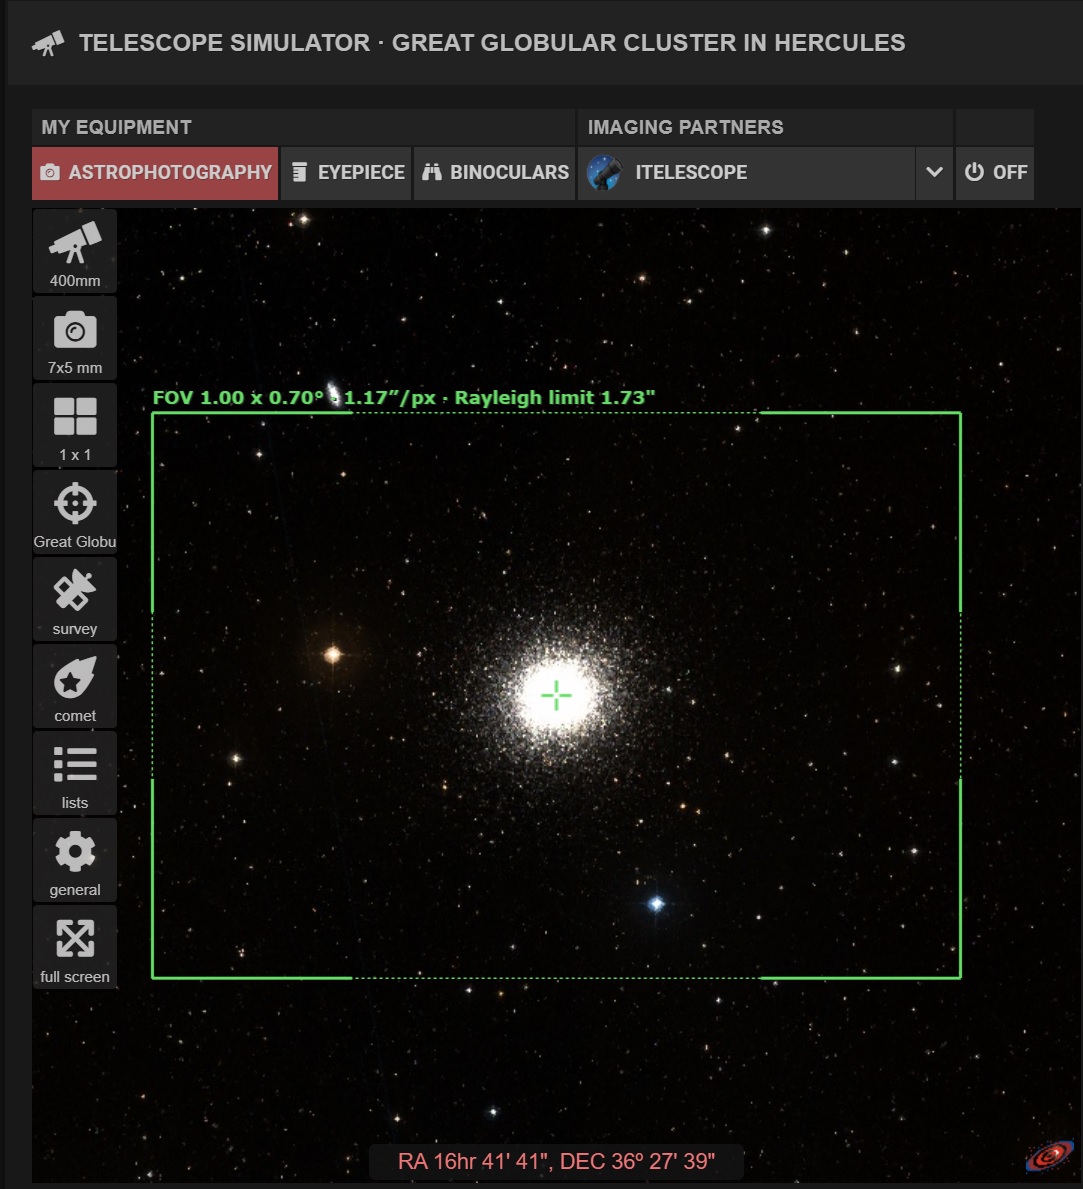Switch to the EYEPIECE tab
The height and width of the screenshot is (1189, 1083).
pyautogui.click(x=345, y=172)
